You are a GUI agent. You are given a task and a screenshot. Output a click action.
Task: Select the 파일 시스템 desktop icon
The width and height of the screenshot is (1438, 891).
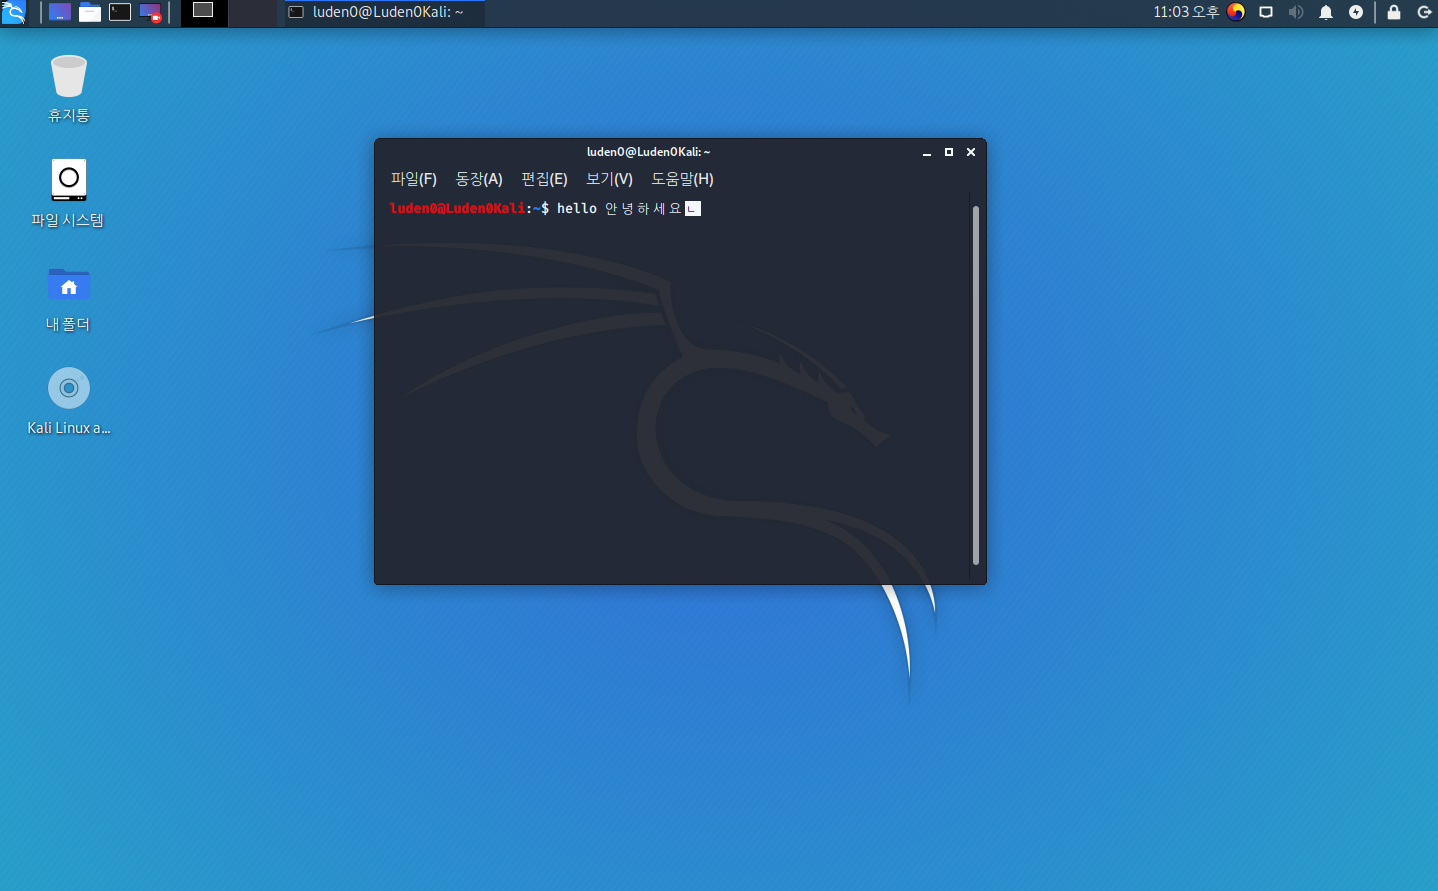[68, 193]
